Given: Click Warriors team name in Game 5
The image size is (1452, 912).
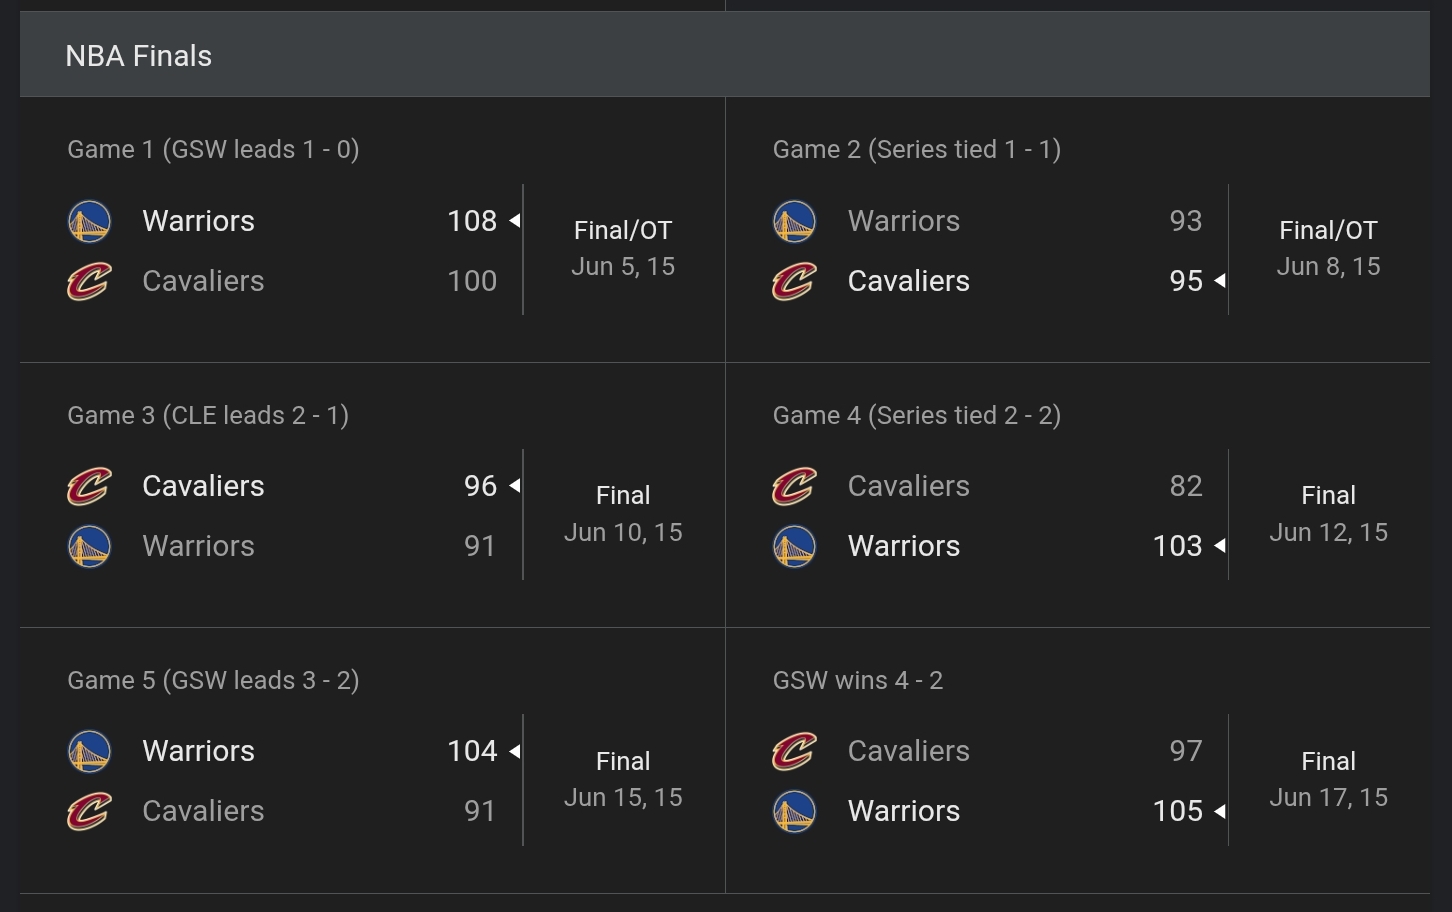Looking at the screenshot, I should tap(198, 751).
